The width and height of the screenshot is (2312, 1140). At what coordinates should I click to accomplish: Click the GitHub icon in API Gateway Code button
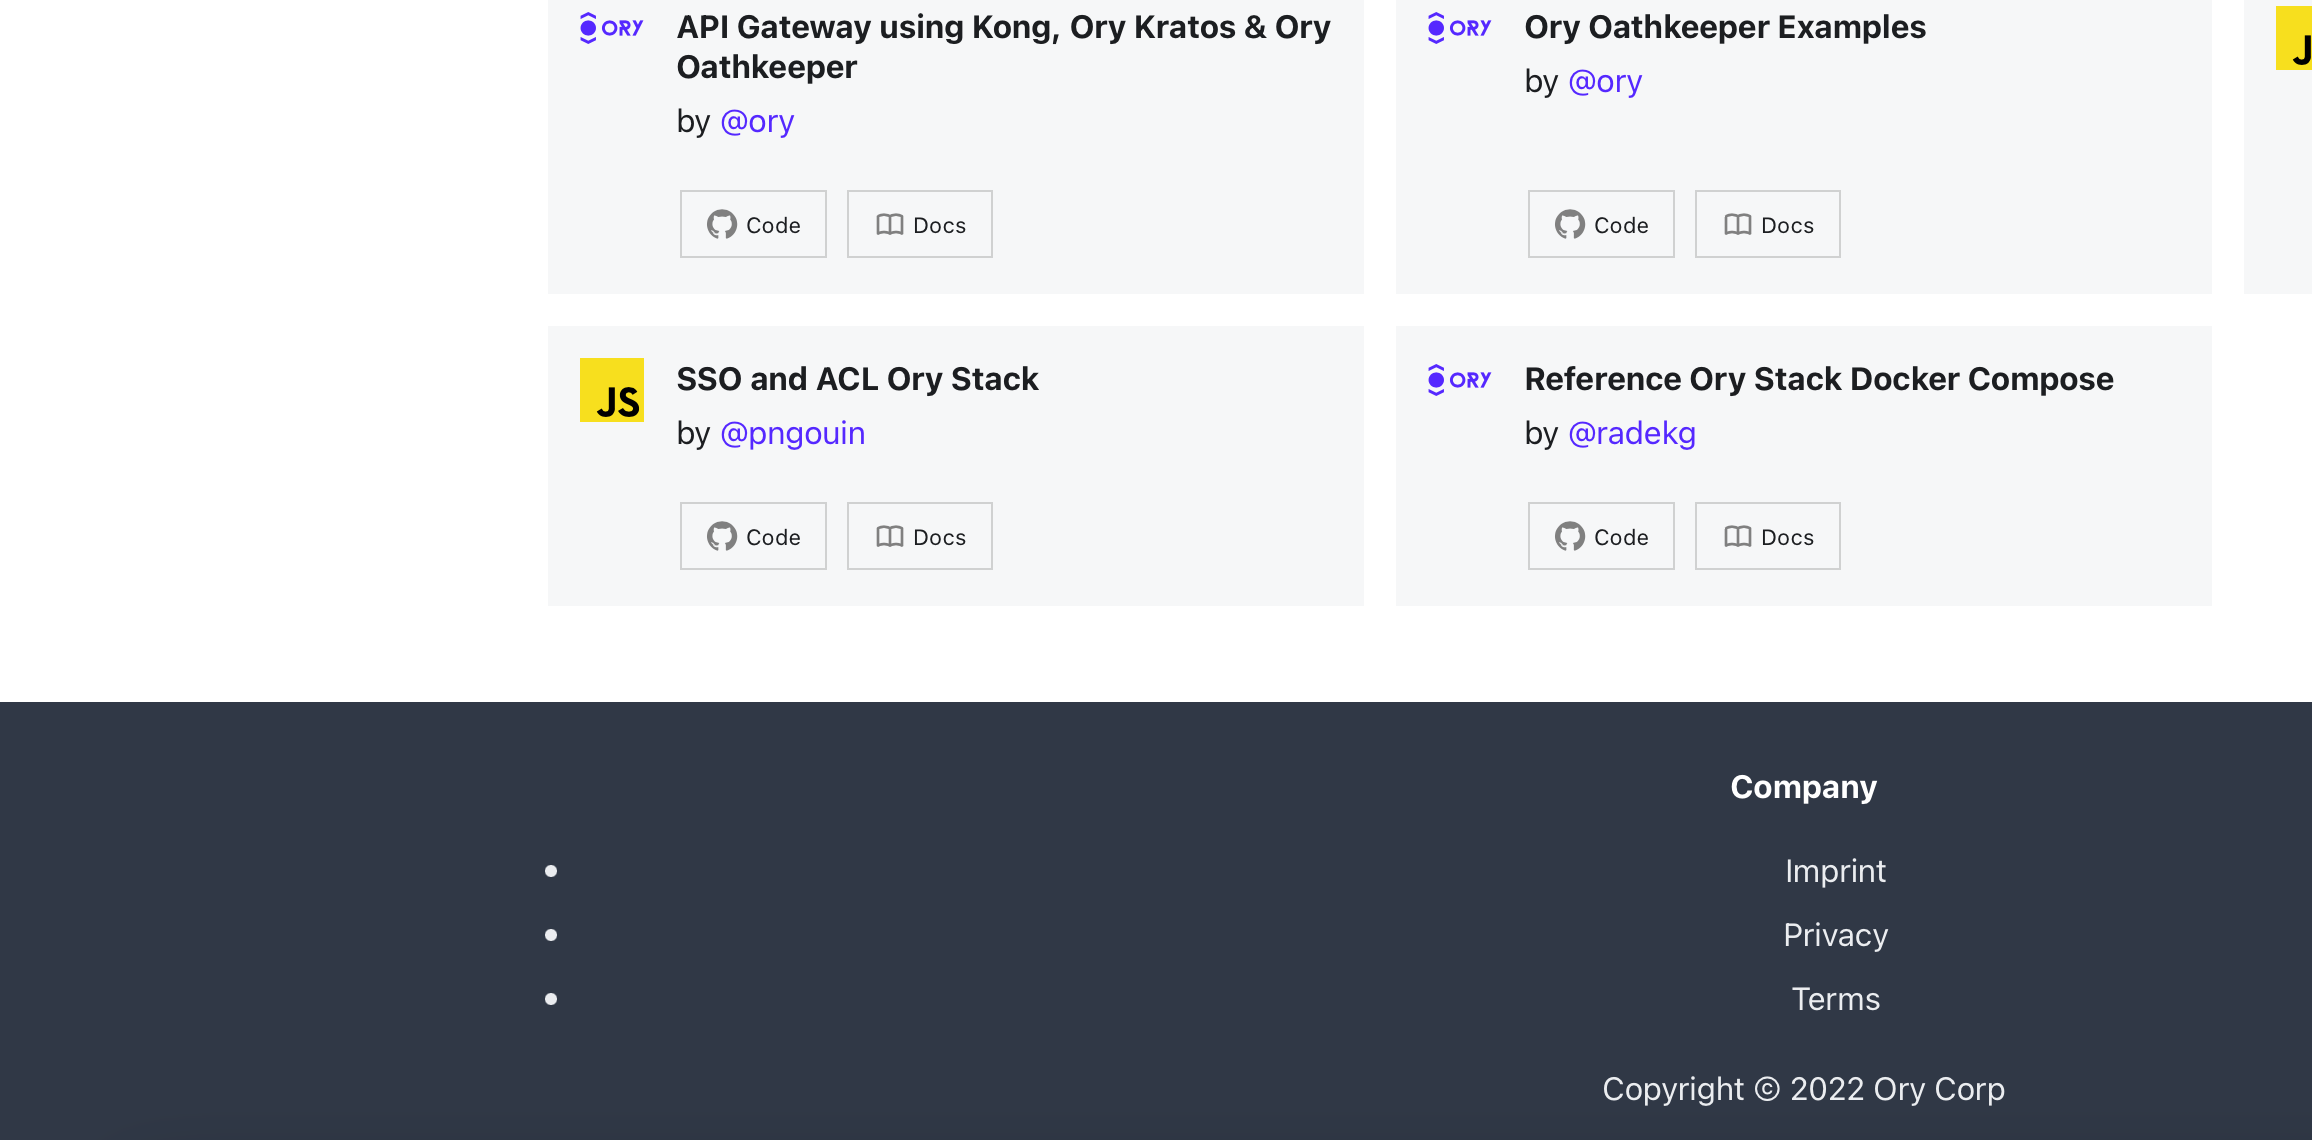tap(722, 224)
